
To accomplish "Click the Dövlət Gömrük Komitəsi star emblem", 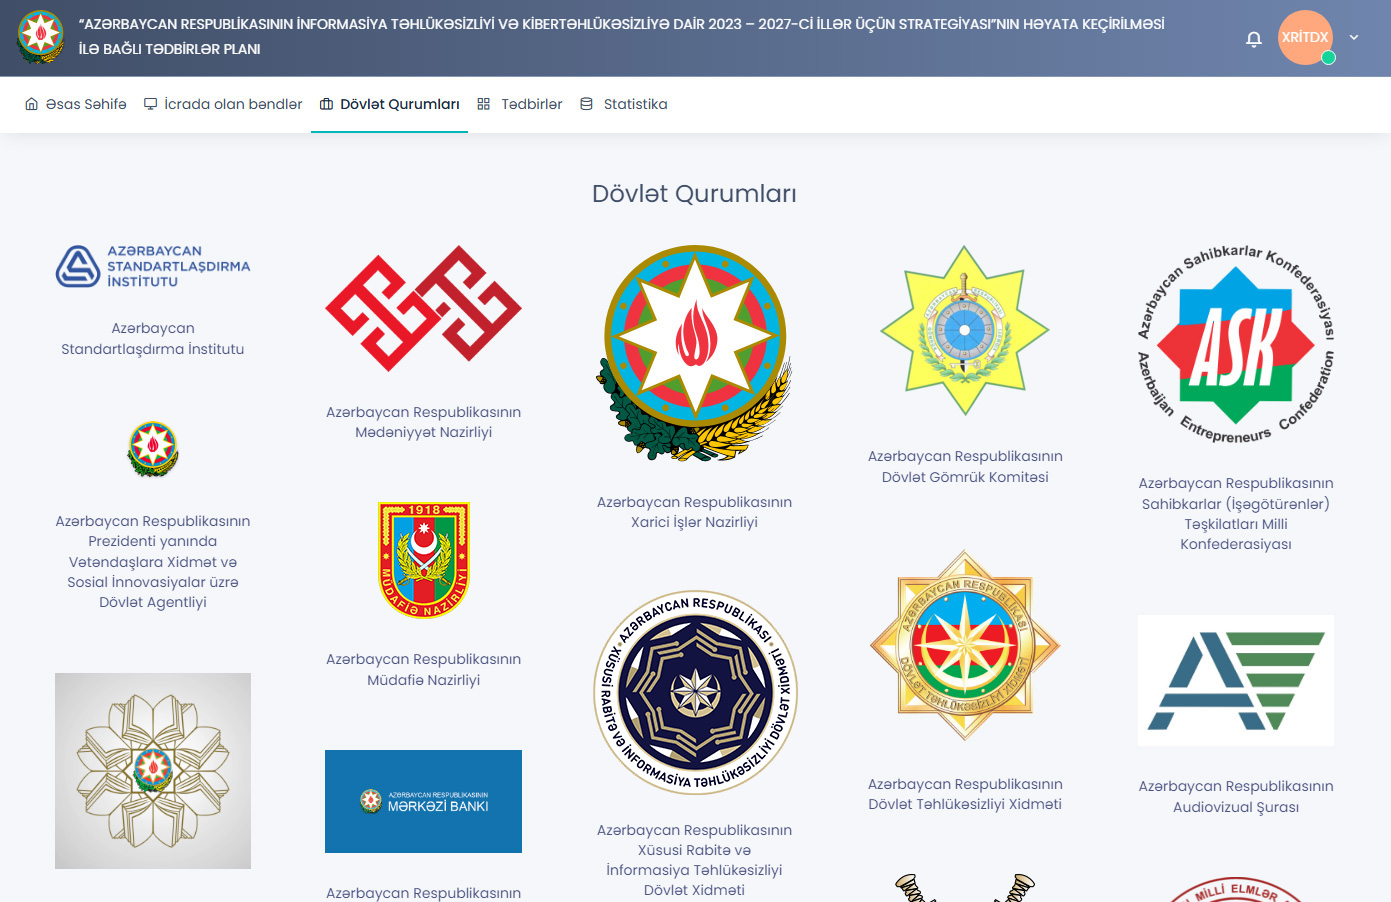I will tap(965, 330).
